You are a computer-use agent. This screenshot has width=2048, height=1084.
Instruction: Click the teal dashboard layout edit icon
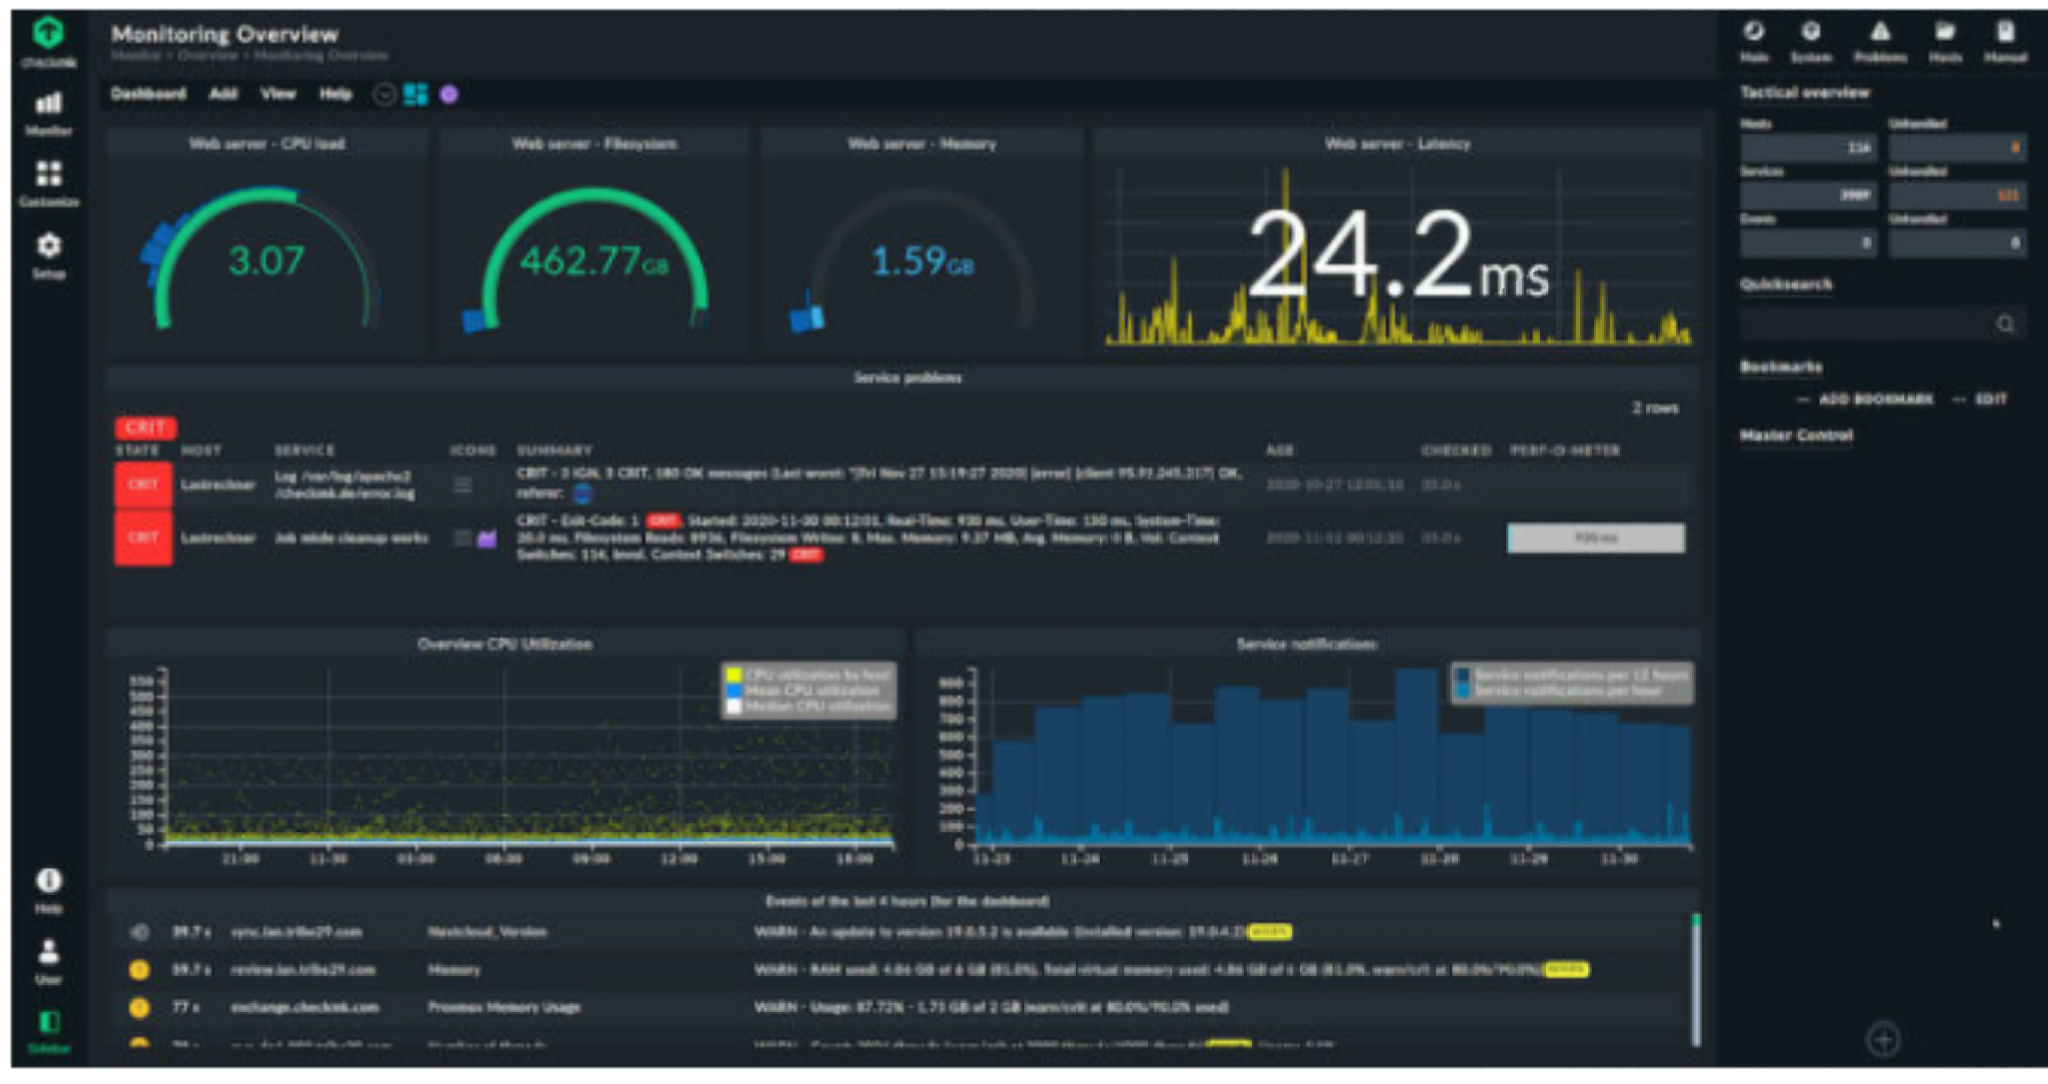pos(415,94)
